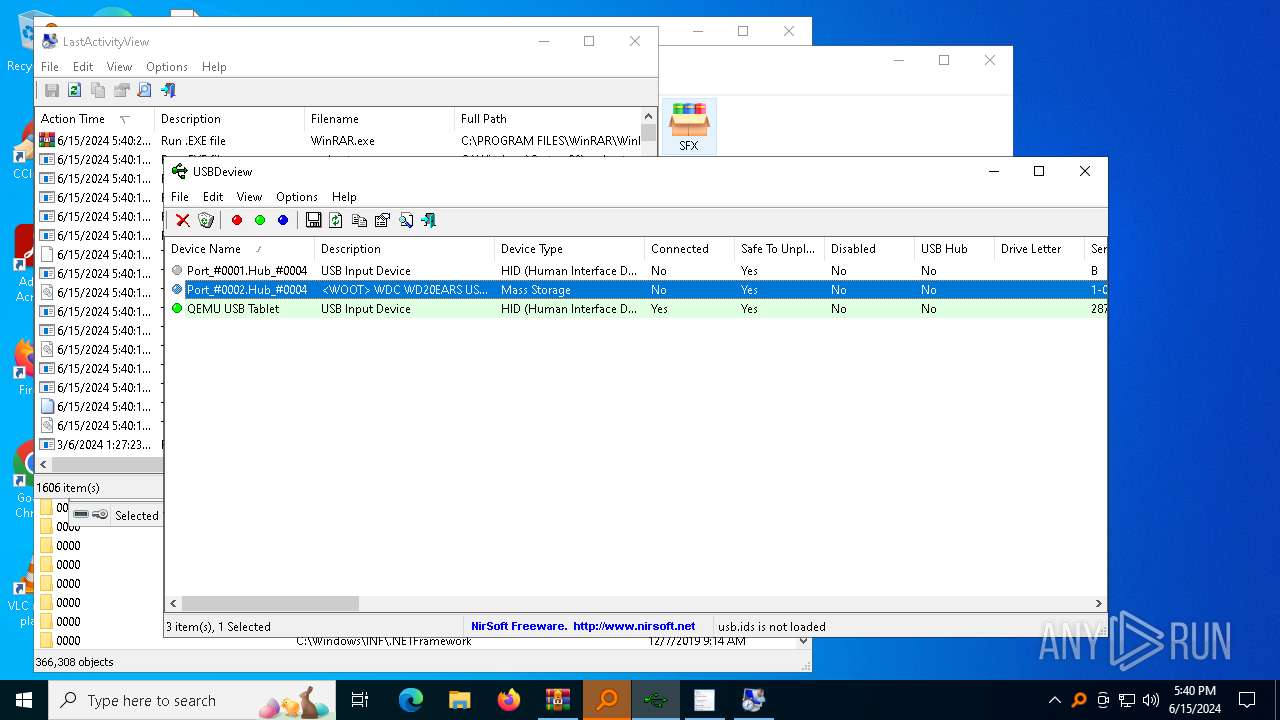This screenshot has height=720, width=1280.
Task: Click the Mass Storage device type cell
Action: click(570, 290)
